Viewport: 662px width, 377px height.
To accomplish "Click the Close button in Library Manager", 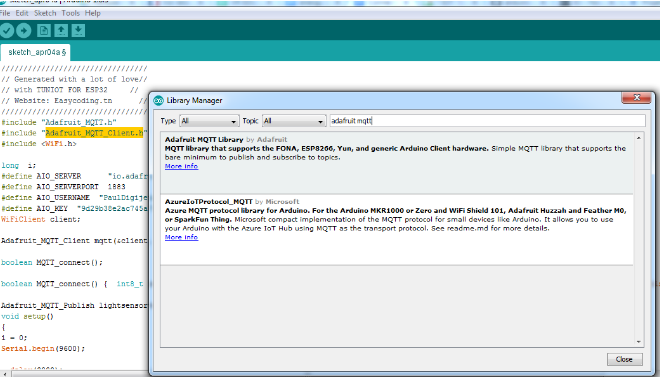I will pyautogui.click(x=624, y=359).
